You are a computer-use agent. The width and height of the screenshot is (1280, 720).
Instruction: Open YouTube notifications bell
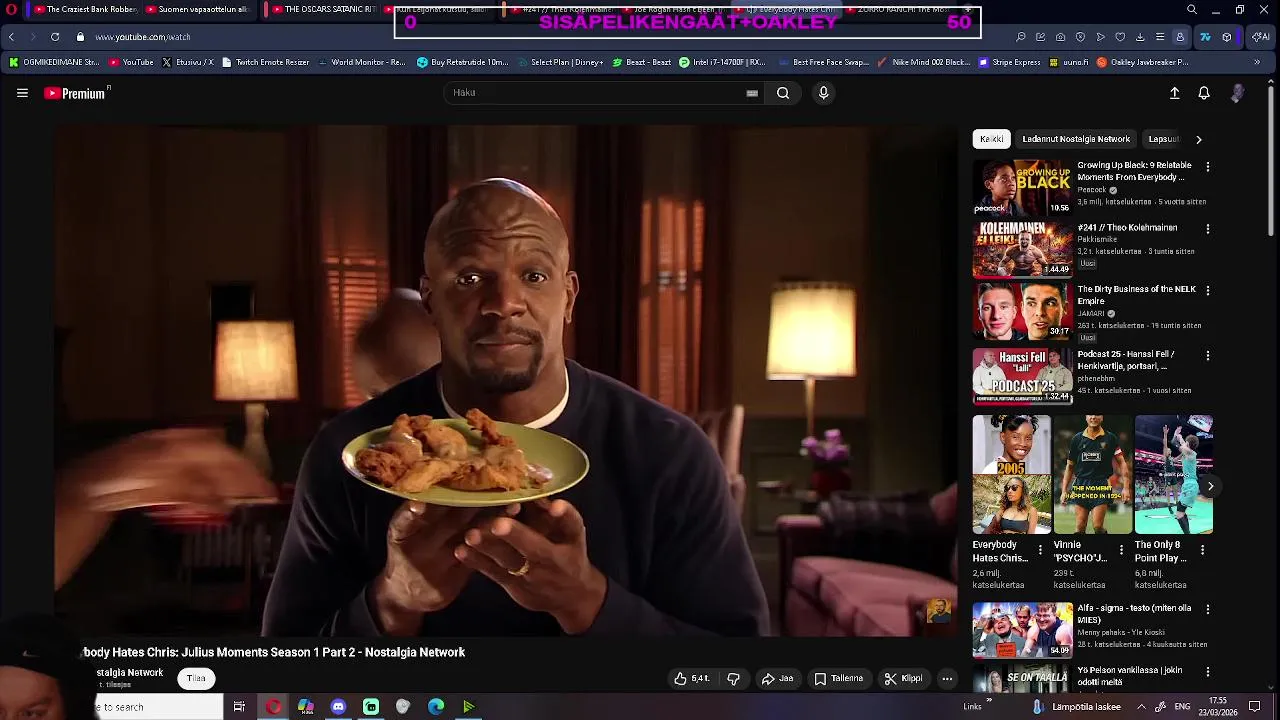coord(1204,93)
